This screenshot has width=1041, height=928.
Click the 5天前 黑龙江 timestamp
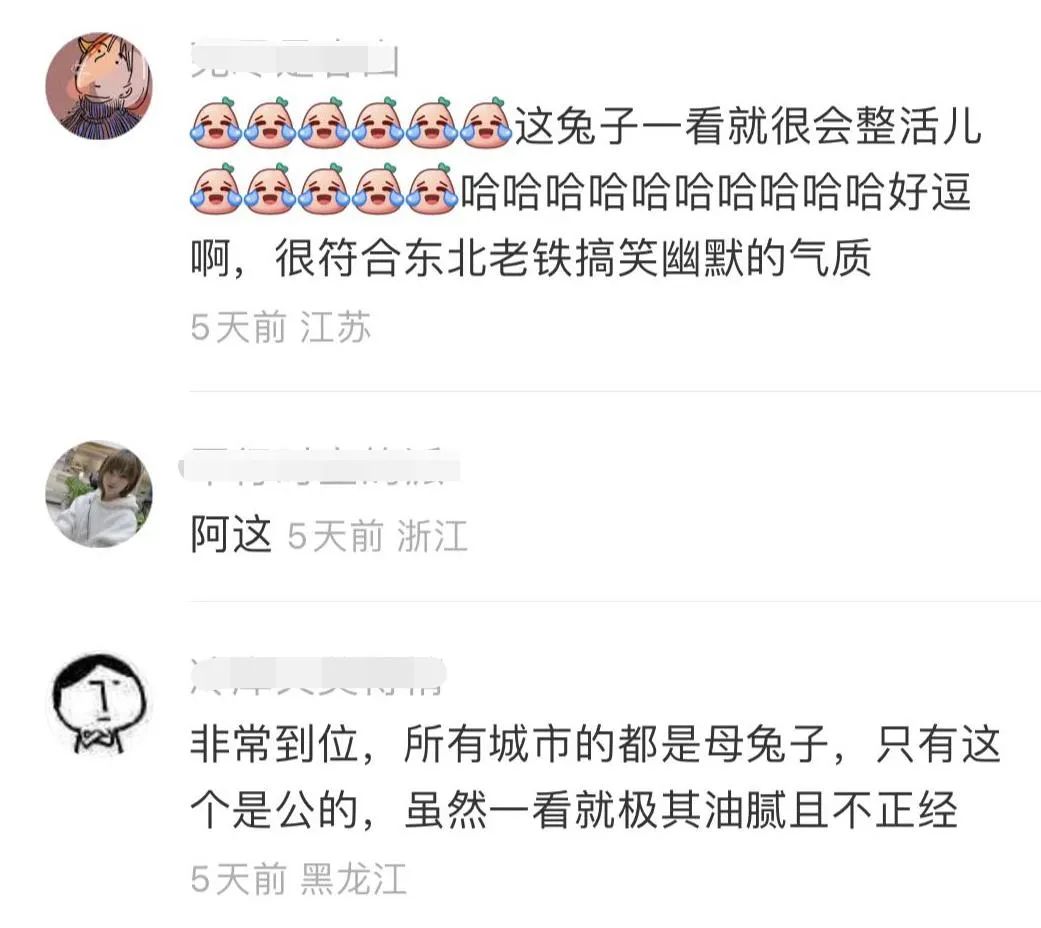click(x=298, y=878)
